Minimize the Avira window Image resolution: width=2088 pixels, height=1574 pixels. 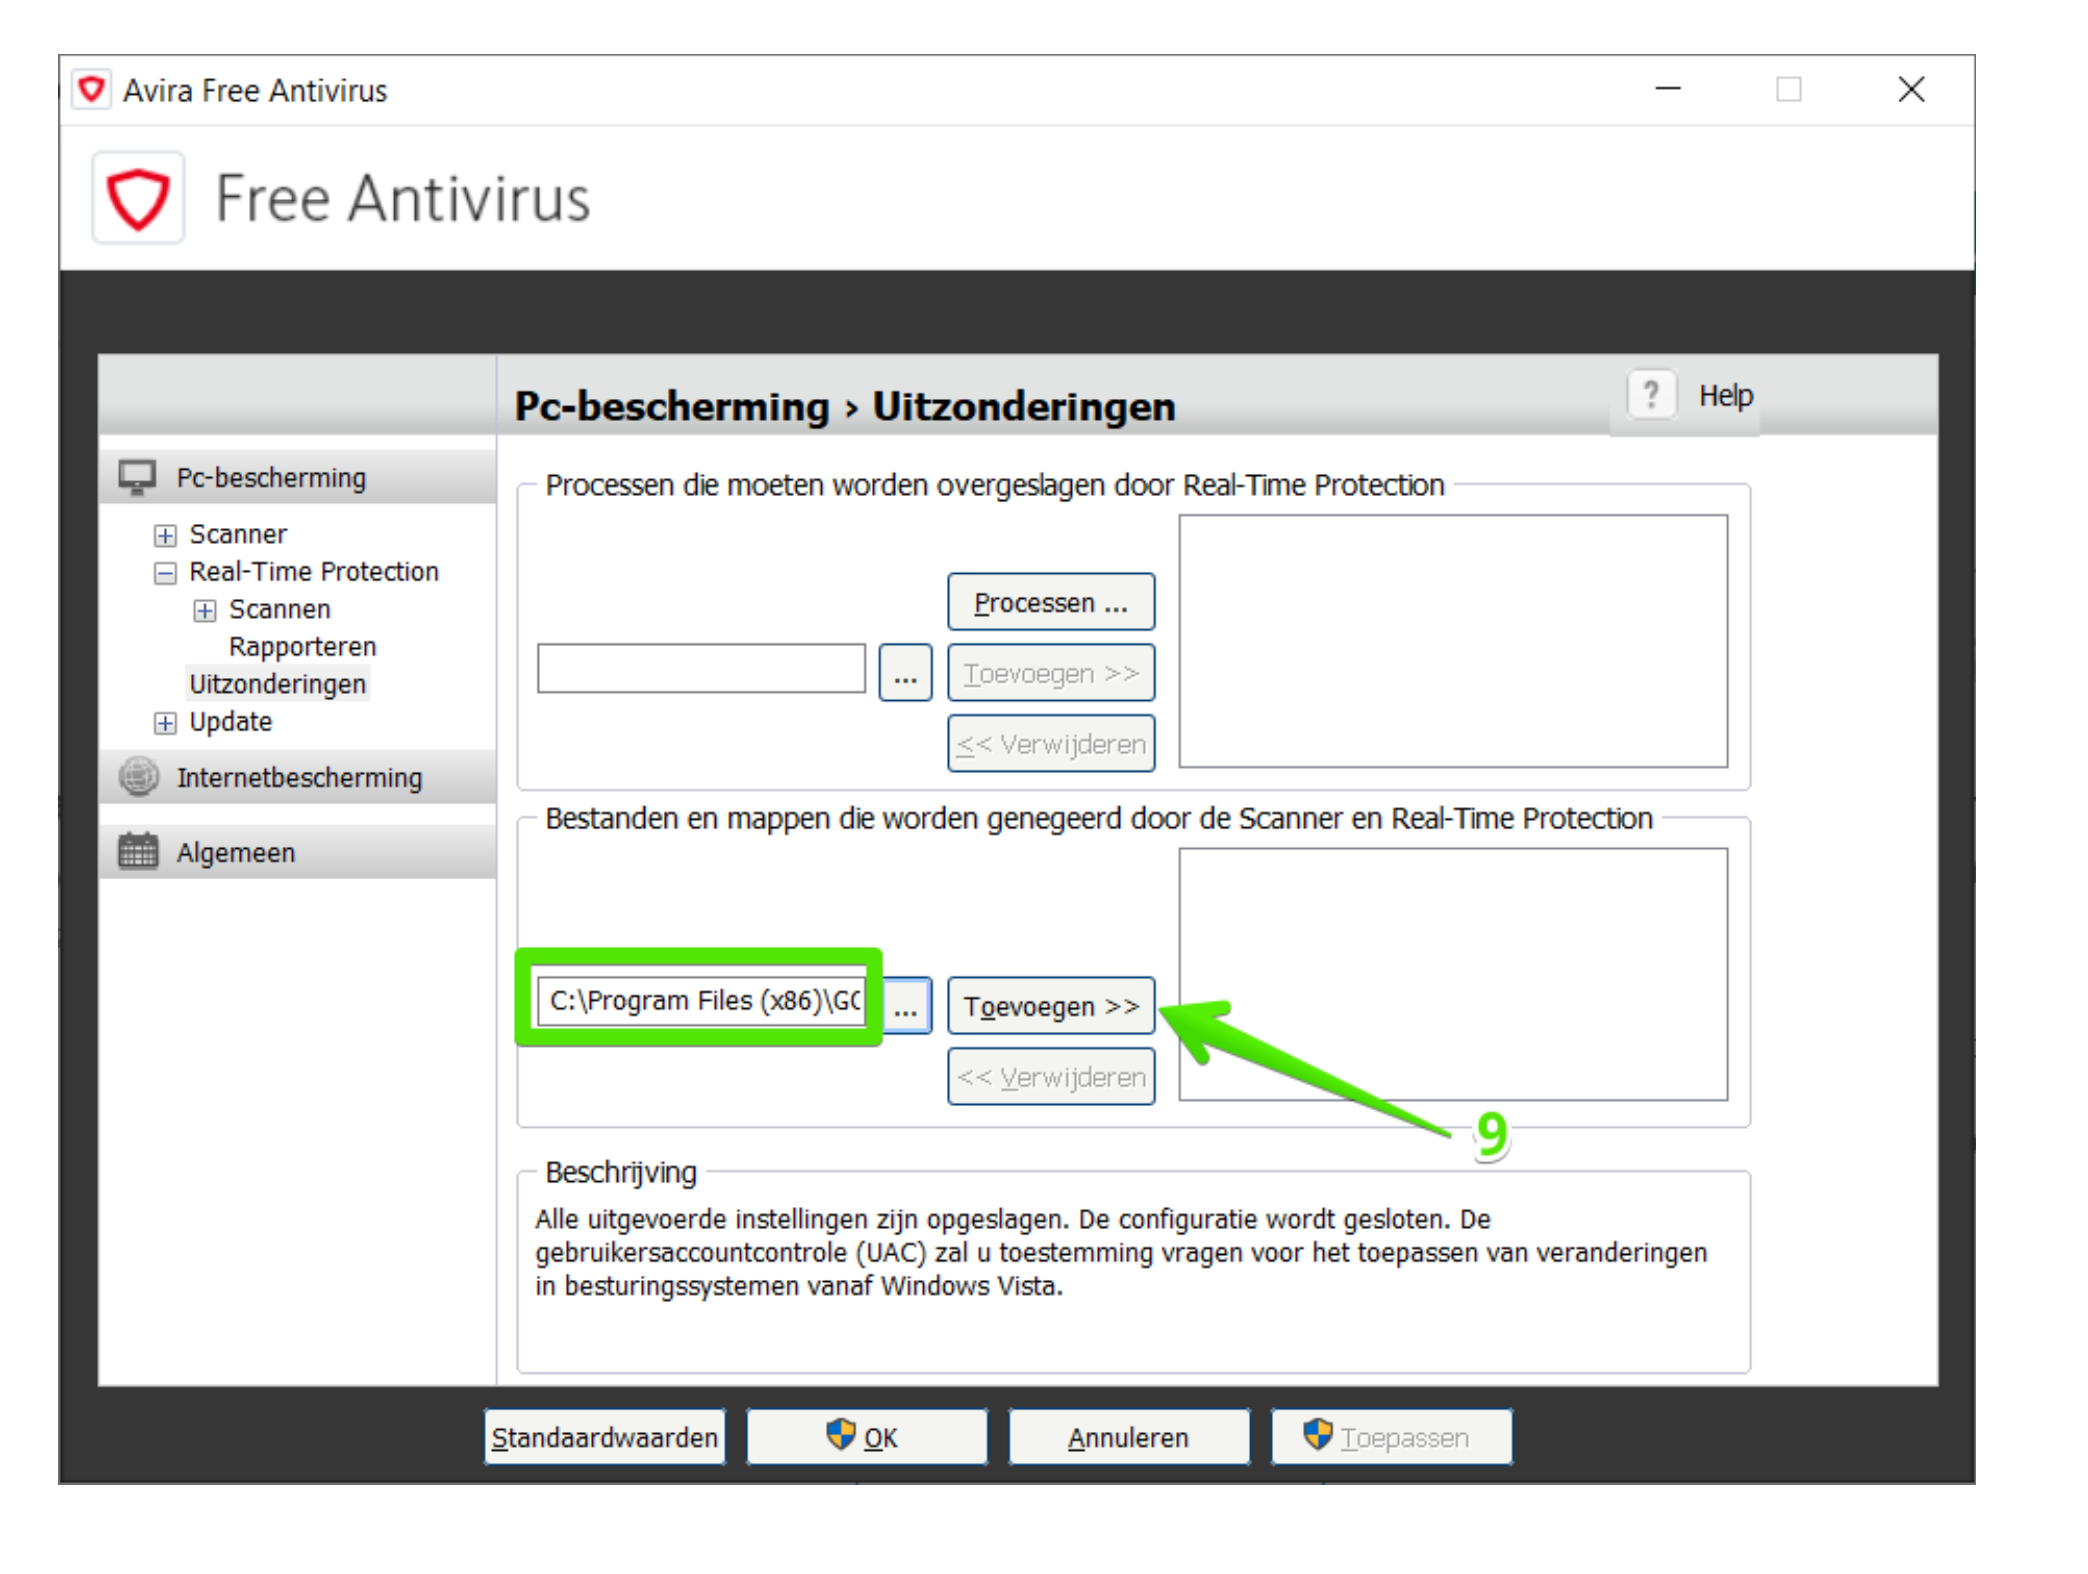click(1667, 89)
